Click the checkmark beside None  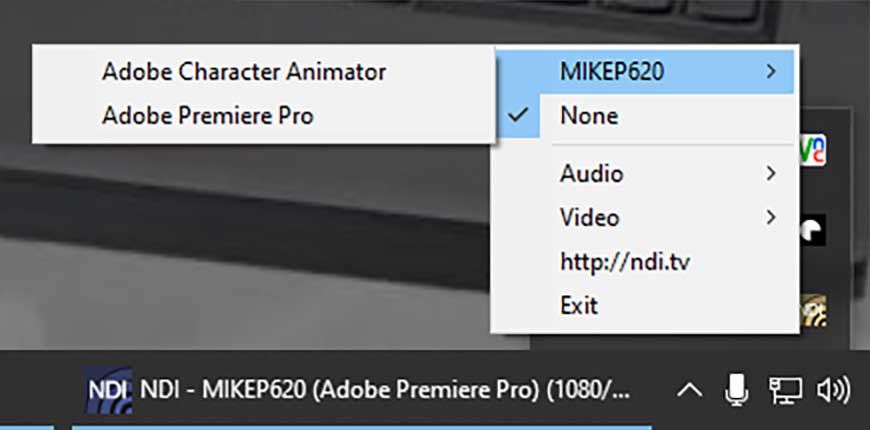518,115
